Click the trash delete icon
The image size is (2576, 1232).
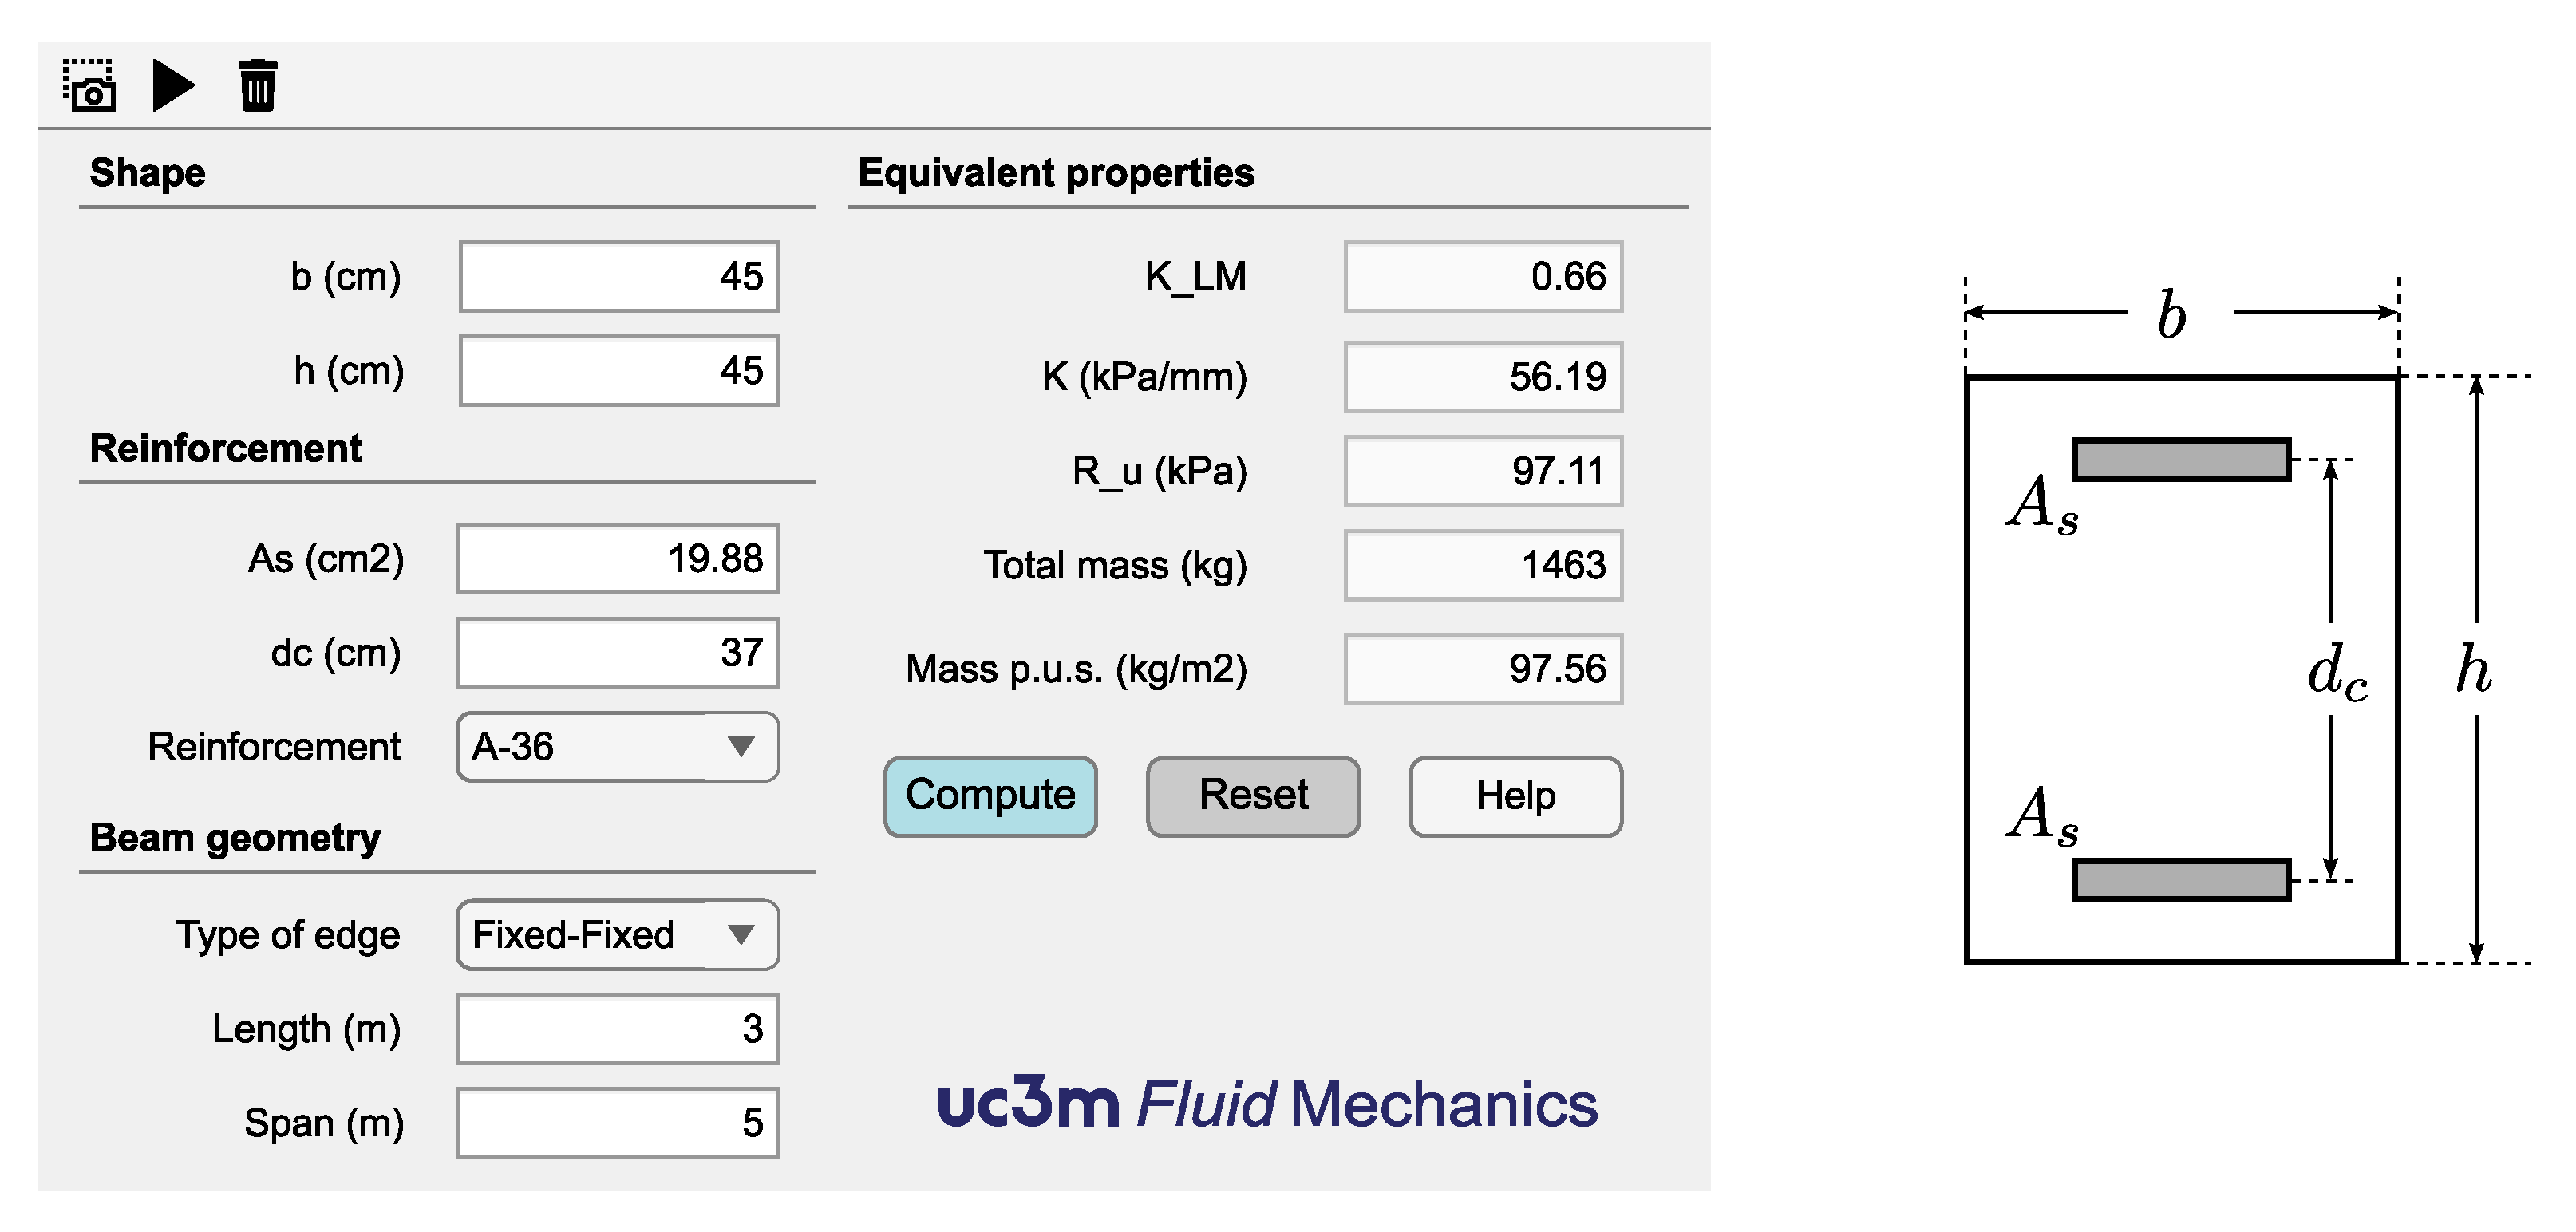[257, 86]
